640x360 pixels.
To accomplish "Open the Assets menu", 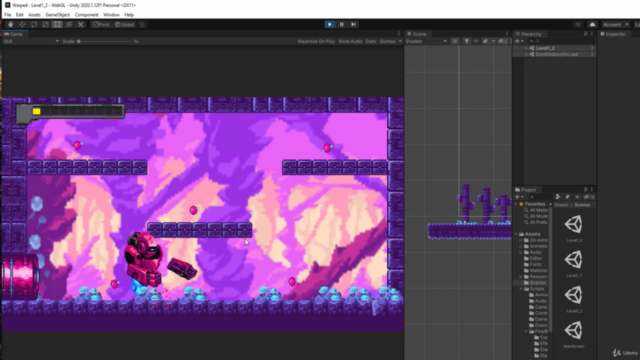I will tap(34, 15).
